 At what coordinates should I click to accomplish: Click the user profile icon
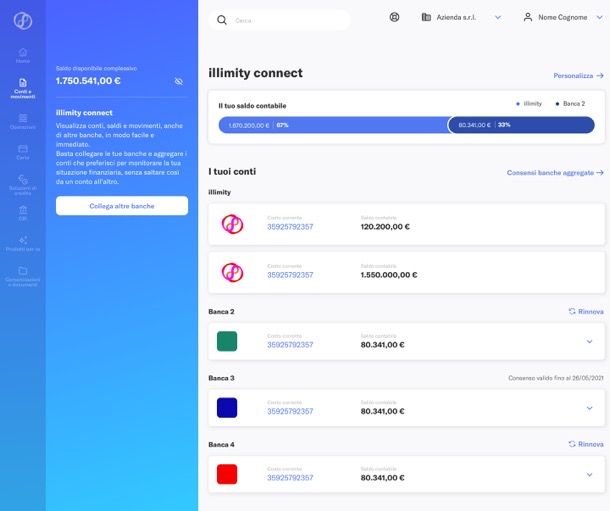click(x=528, y=17)
